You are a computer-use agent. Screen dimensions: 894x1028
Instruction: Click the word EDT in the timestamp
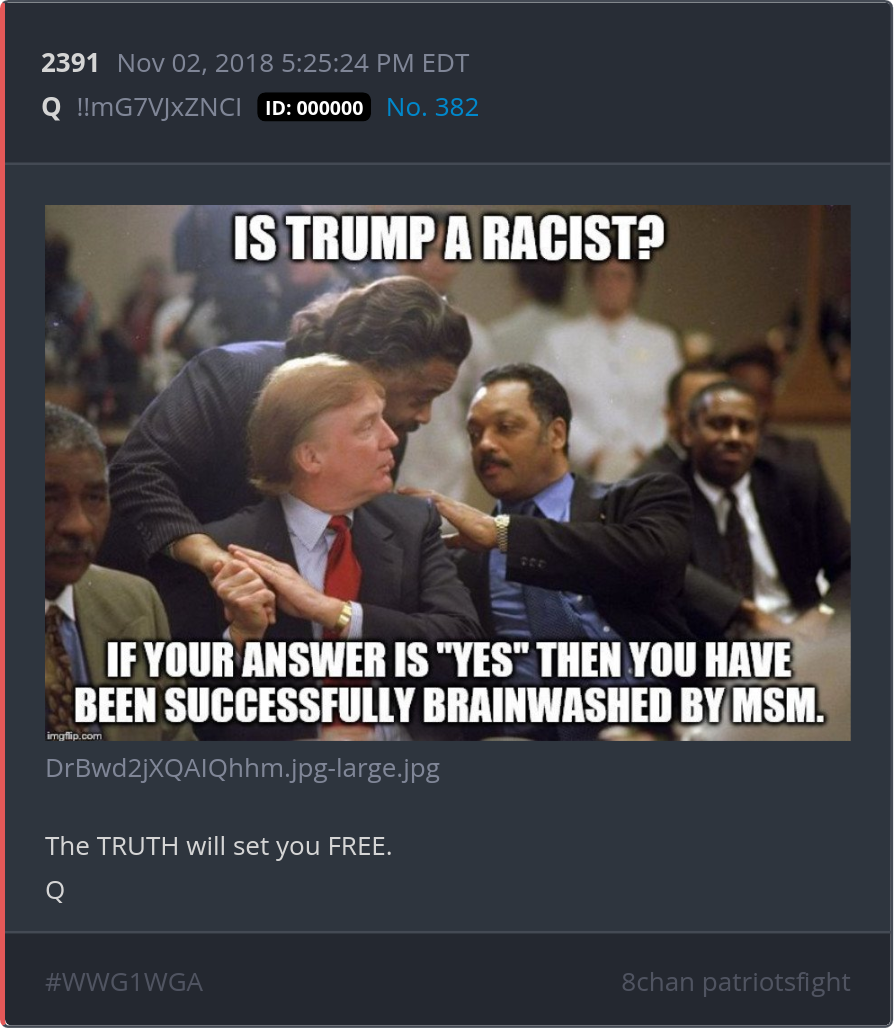point(445,64)
